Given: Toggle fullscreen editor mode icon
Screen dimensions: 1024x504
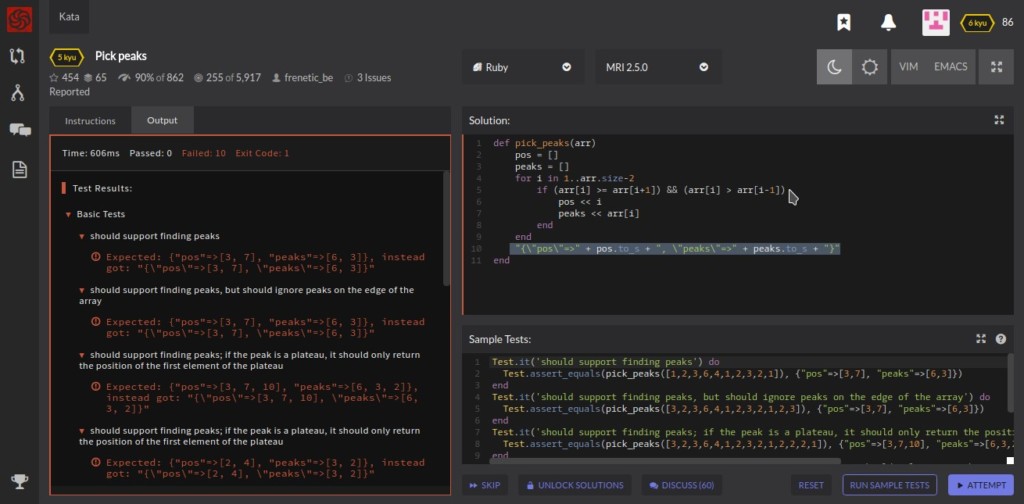Looking at the screenshot, I should coord(996,67).
